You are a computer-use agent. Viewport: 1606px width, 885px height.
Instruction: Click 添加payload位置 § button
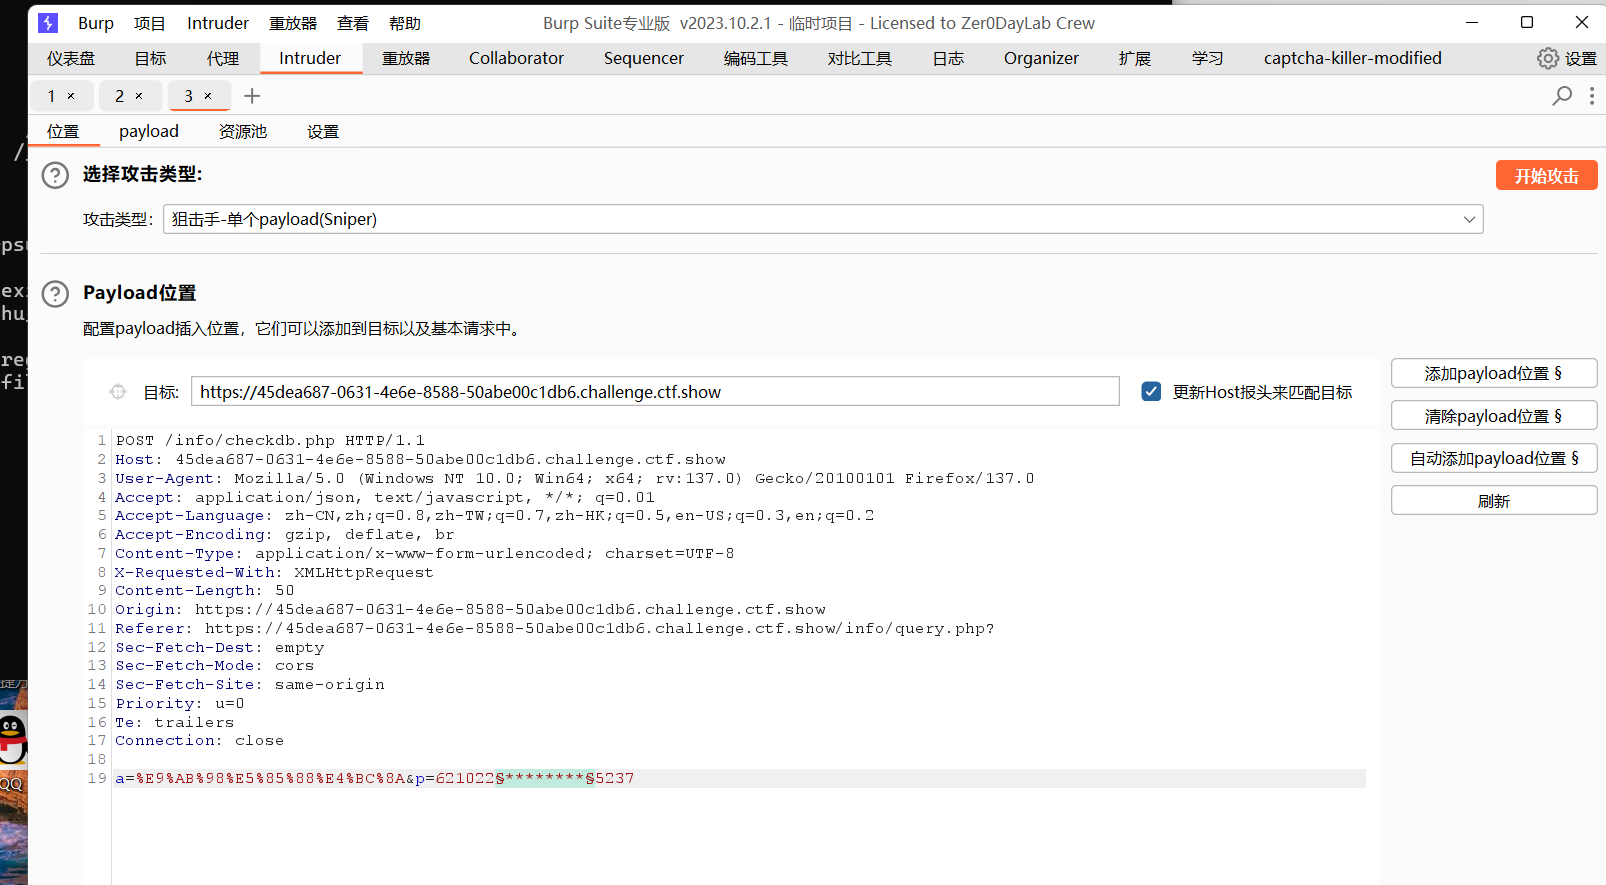pyautogui.click(x=1493, y=373)
